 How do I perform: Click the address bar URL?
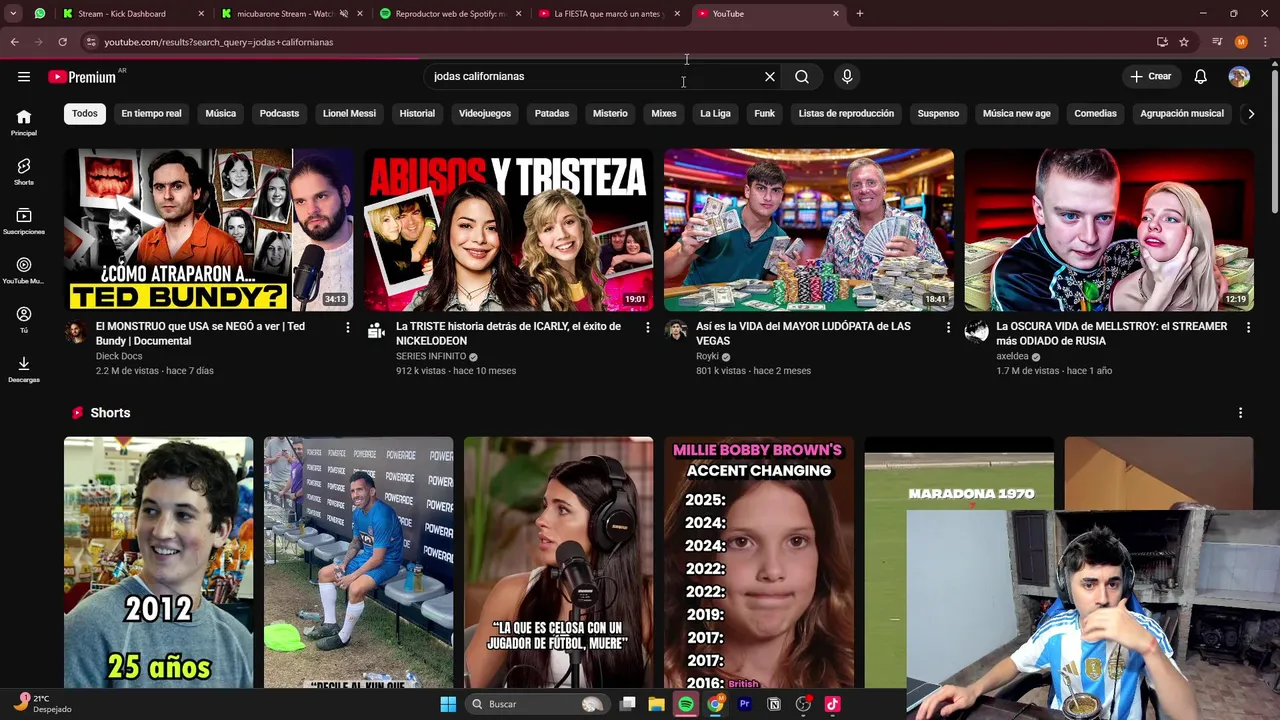click(x=219, y=42)
